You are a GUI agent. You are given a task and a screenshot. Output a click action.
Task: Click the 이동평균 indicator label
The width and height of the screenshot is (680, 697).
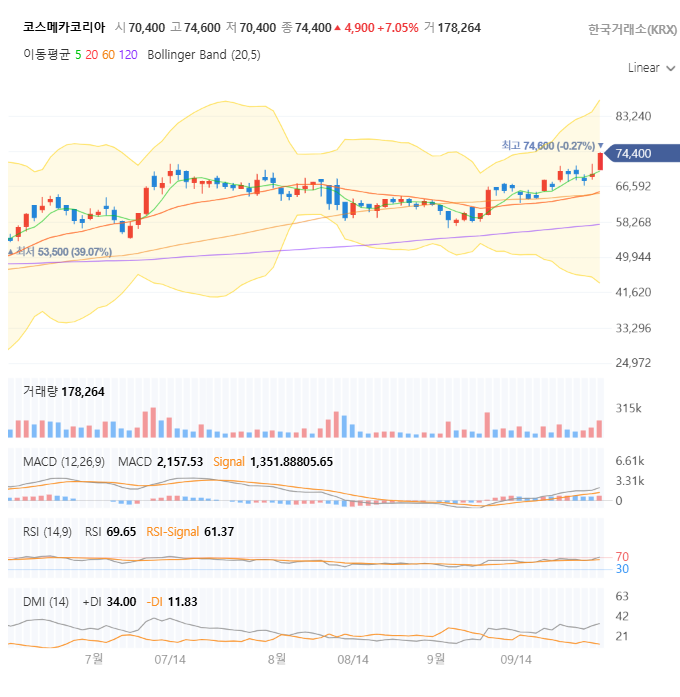click(47, 55)
